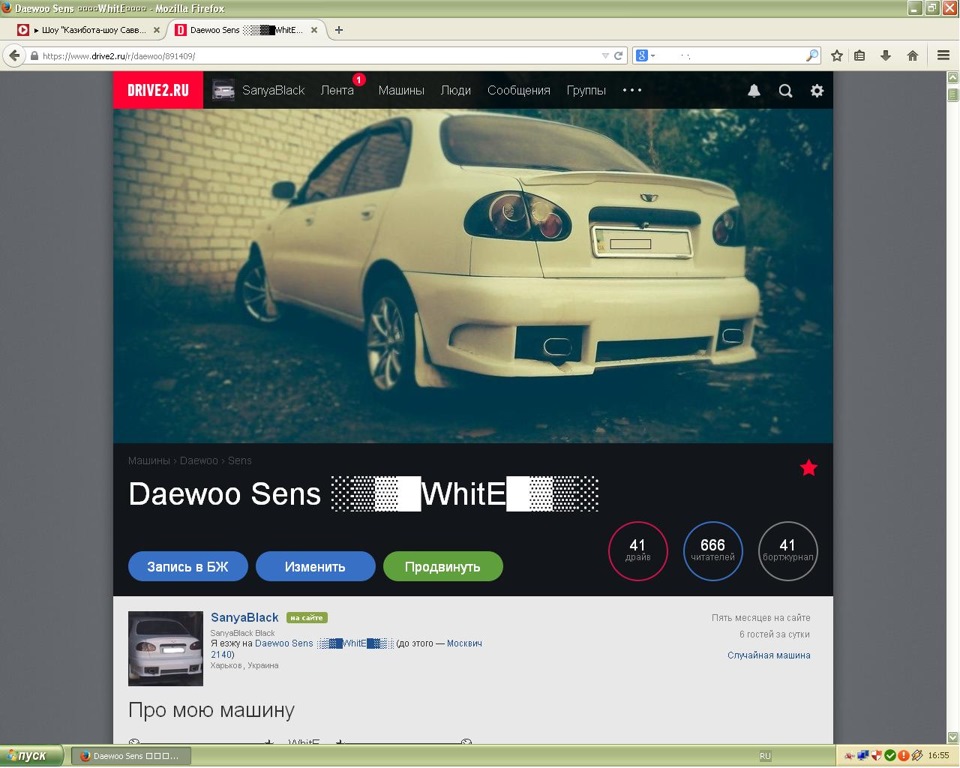Click the address bar URL field
The height and width of the screenshot is (768, 960).
[318, 56]
